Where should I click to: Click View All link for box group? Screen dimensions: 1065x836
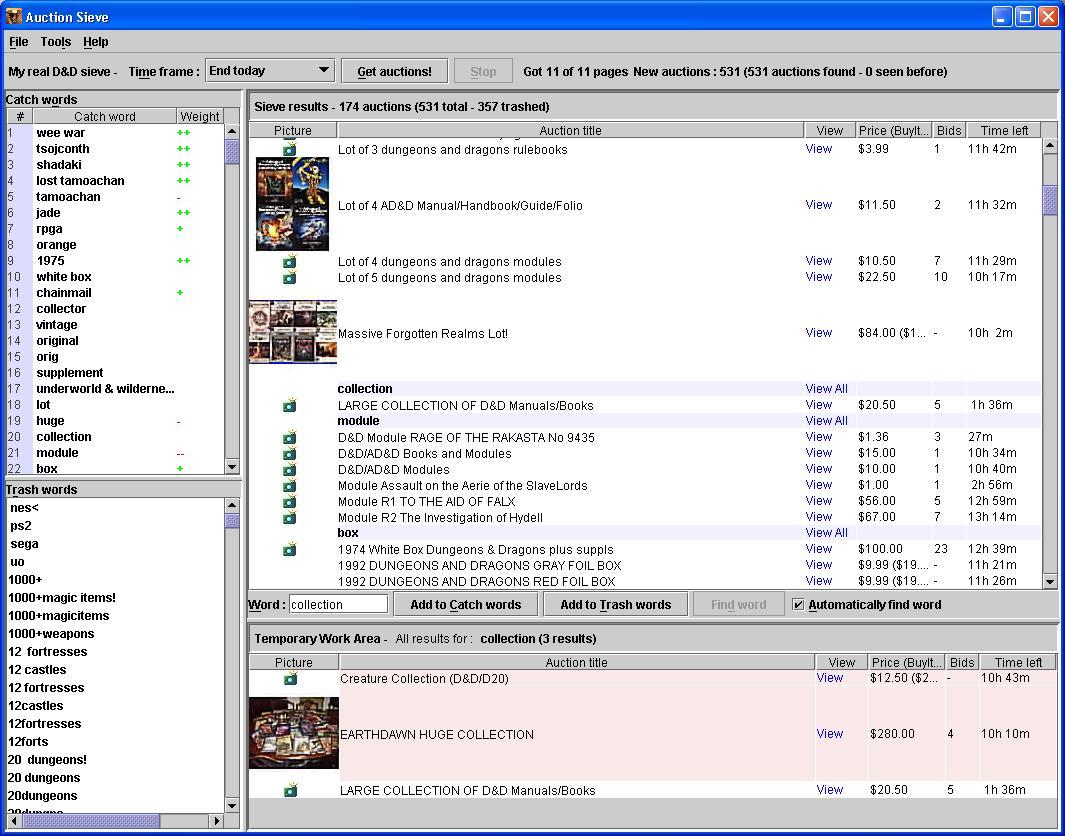[x=826, y=532]
